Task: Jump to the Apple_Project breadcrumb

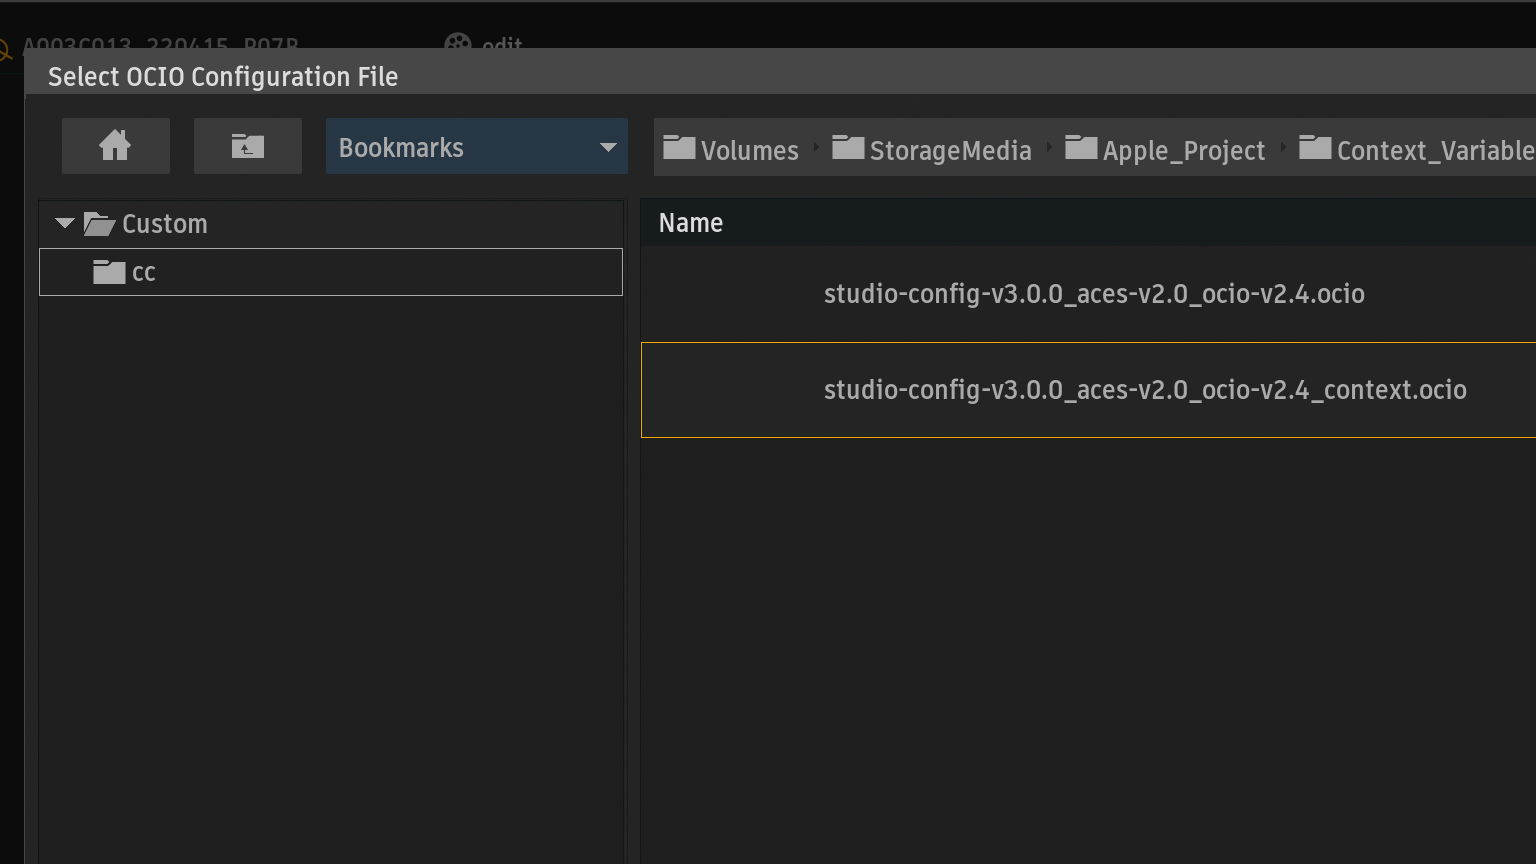Action: [x=1183, y=150]
